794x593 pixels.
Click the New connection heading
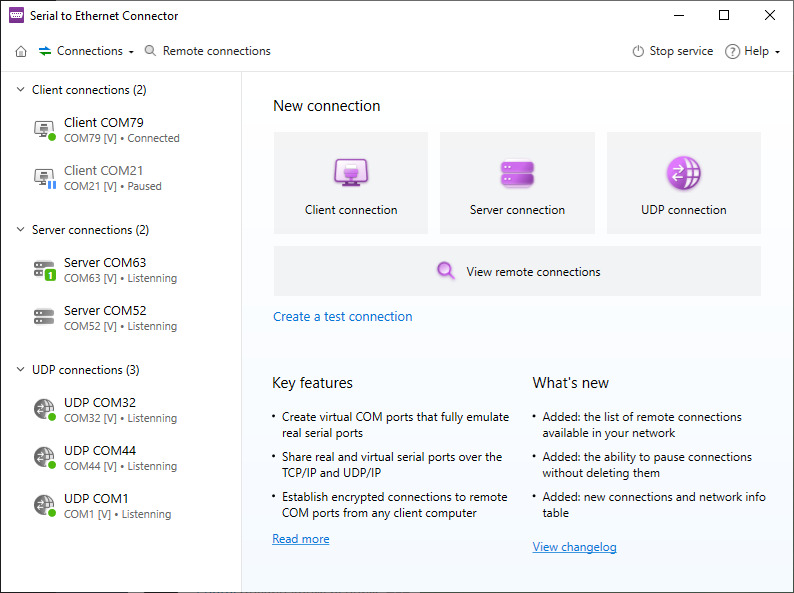tap(327, 106)
